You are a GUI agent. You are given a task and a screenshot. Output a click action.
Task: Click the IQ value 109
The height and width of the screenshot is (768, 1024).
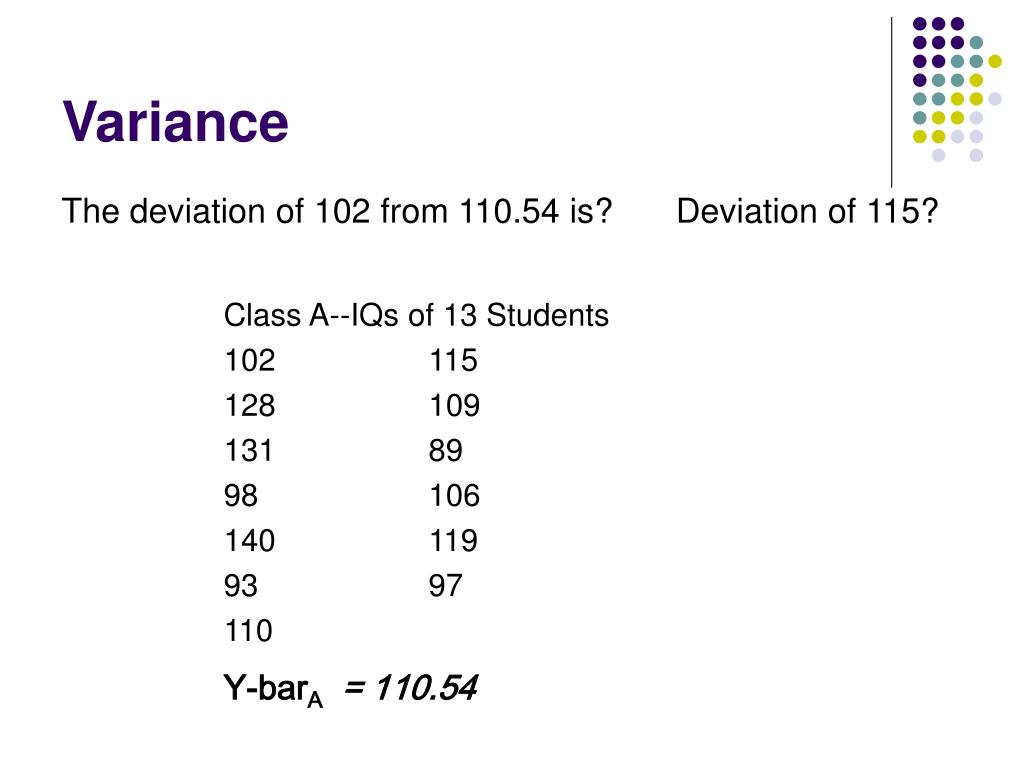455,406
